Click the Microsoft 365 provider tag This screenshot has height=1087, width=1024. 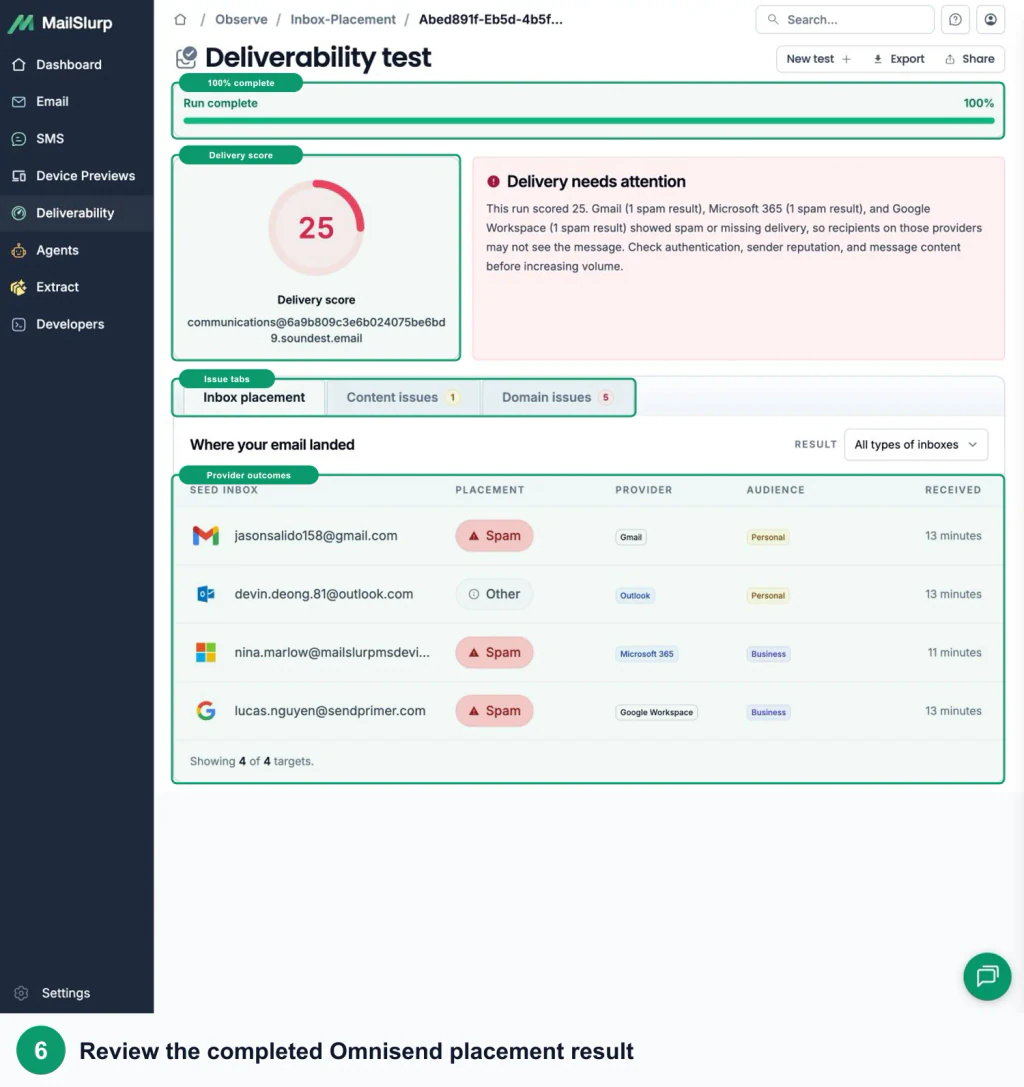(x=647, y=654)
